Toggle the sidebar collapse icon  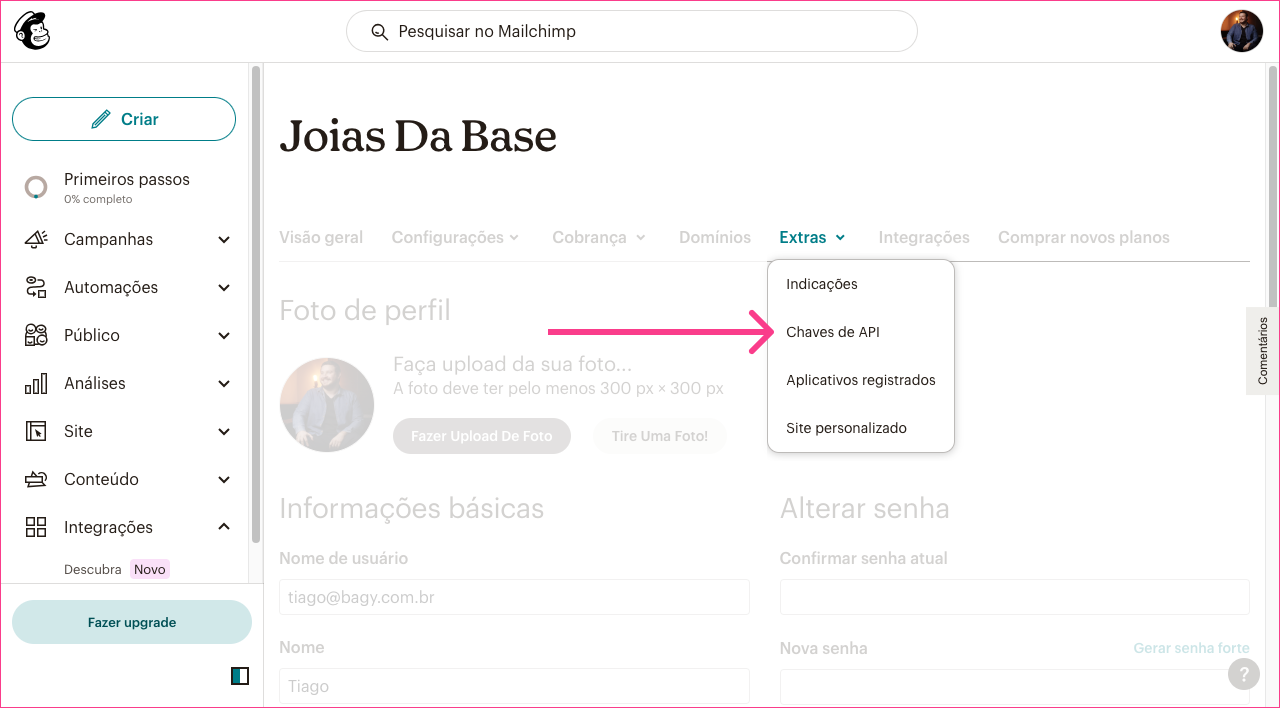[x=239, y=676]
